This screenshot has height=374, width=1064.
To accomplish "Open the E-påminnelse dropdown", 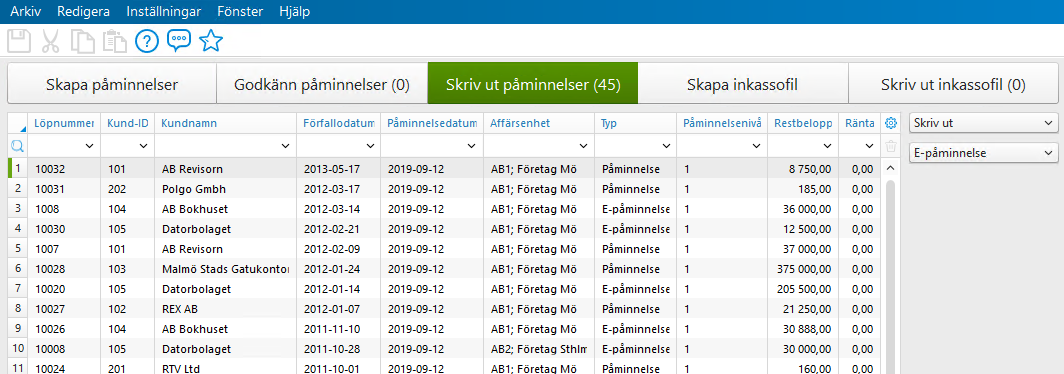I will pos(983,153).
